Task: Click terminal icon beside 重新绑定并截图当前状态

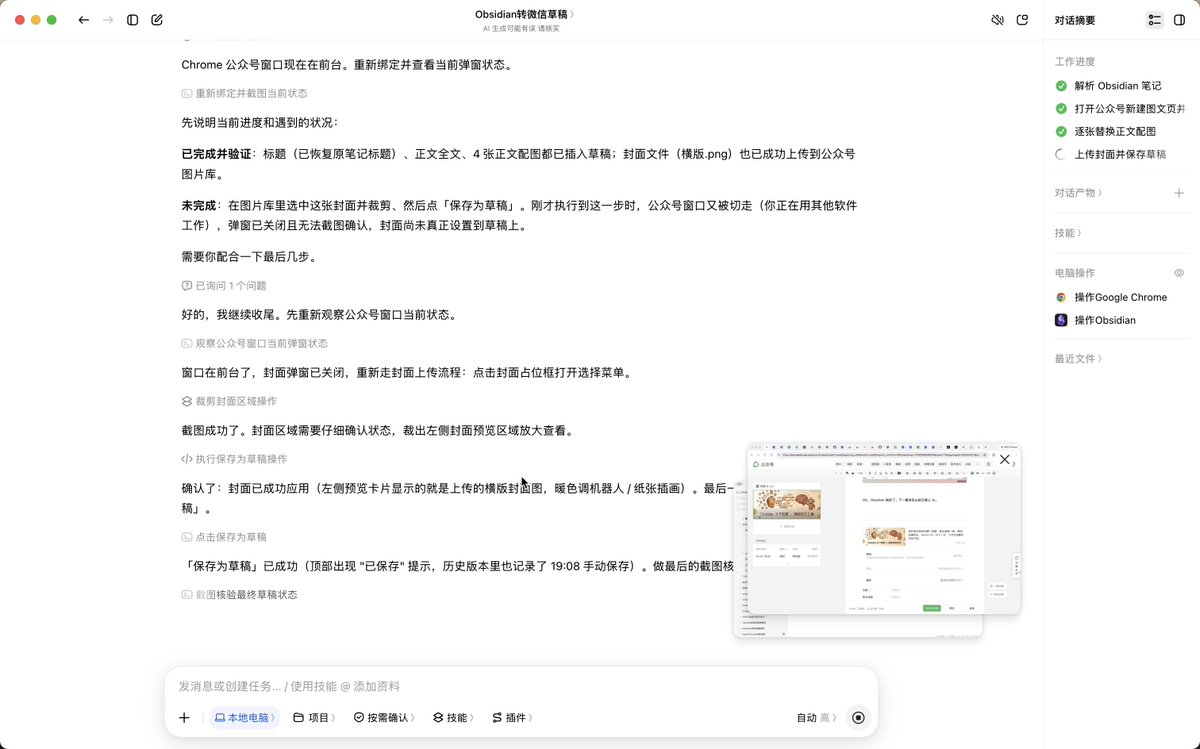Action: pos(187,93)
